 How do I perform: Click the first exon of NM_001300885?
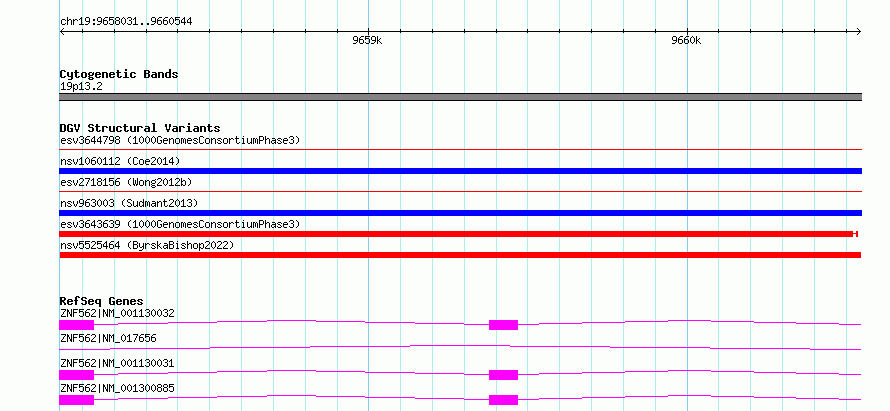tap(77, 400)
